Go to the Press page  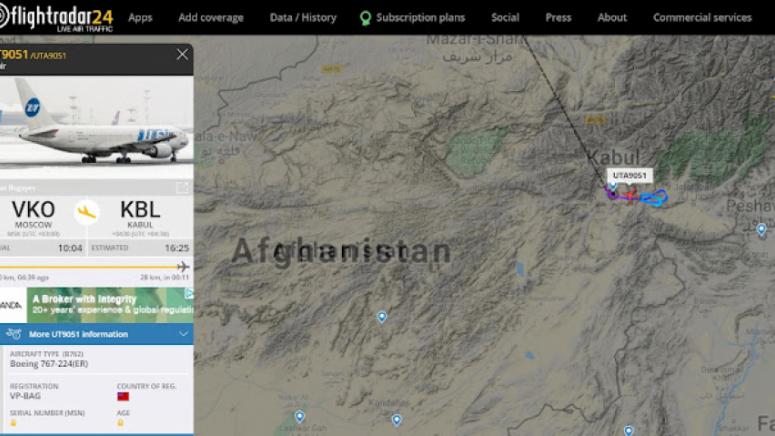[x=559, y=18]
